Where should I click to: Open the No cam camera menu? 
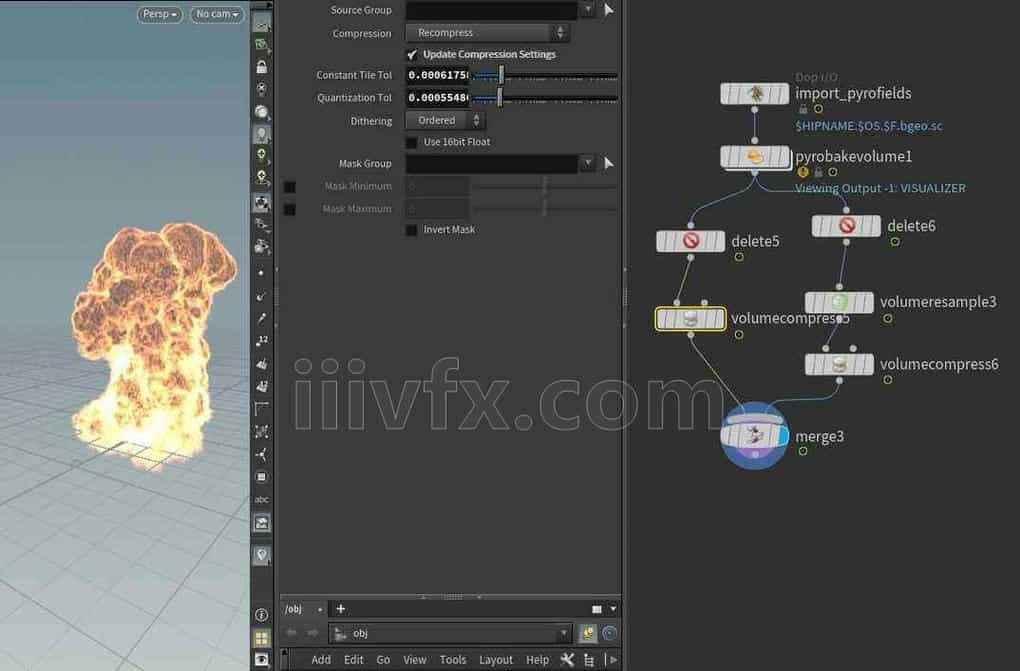(217, 14)
